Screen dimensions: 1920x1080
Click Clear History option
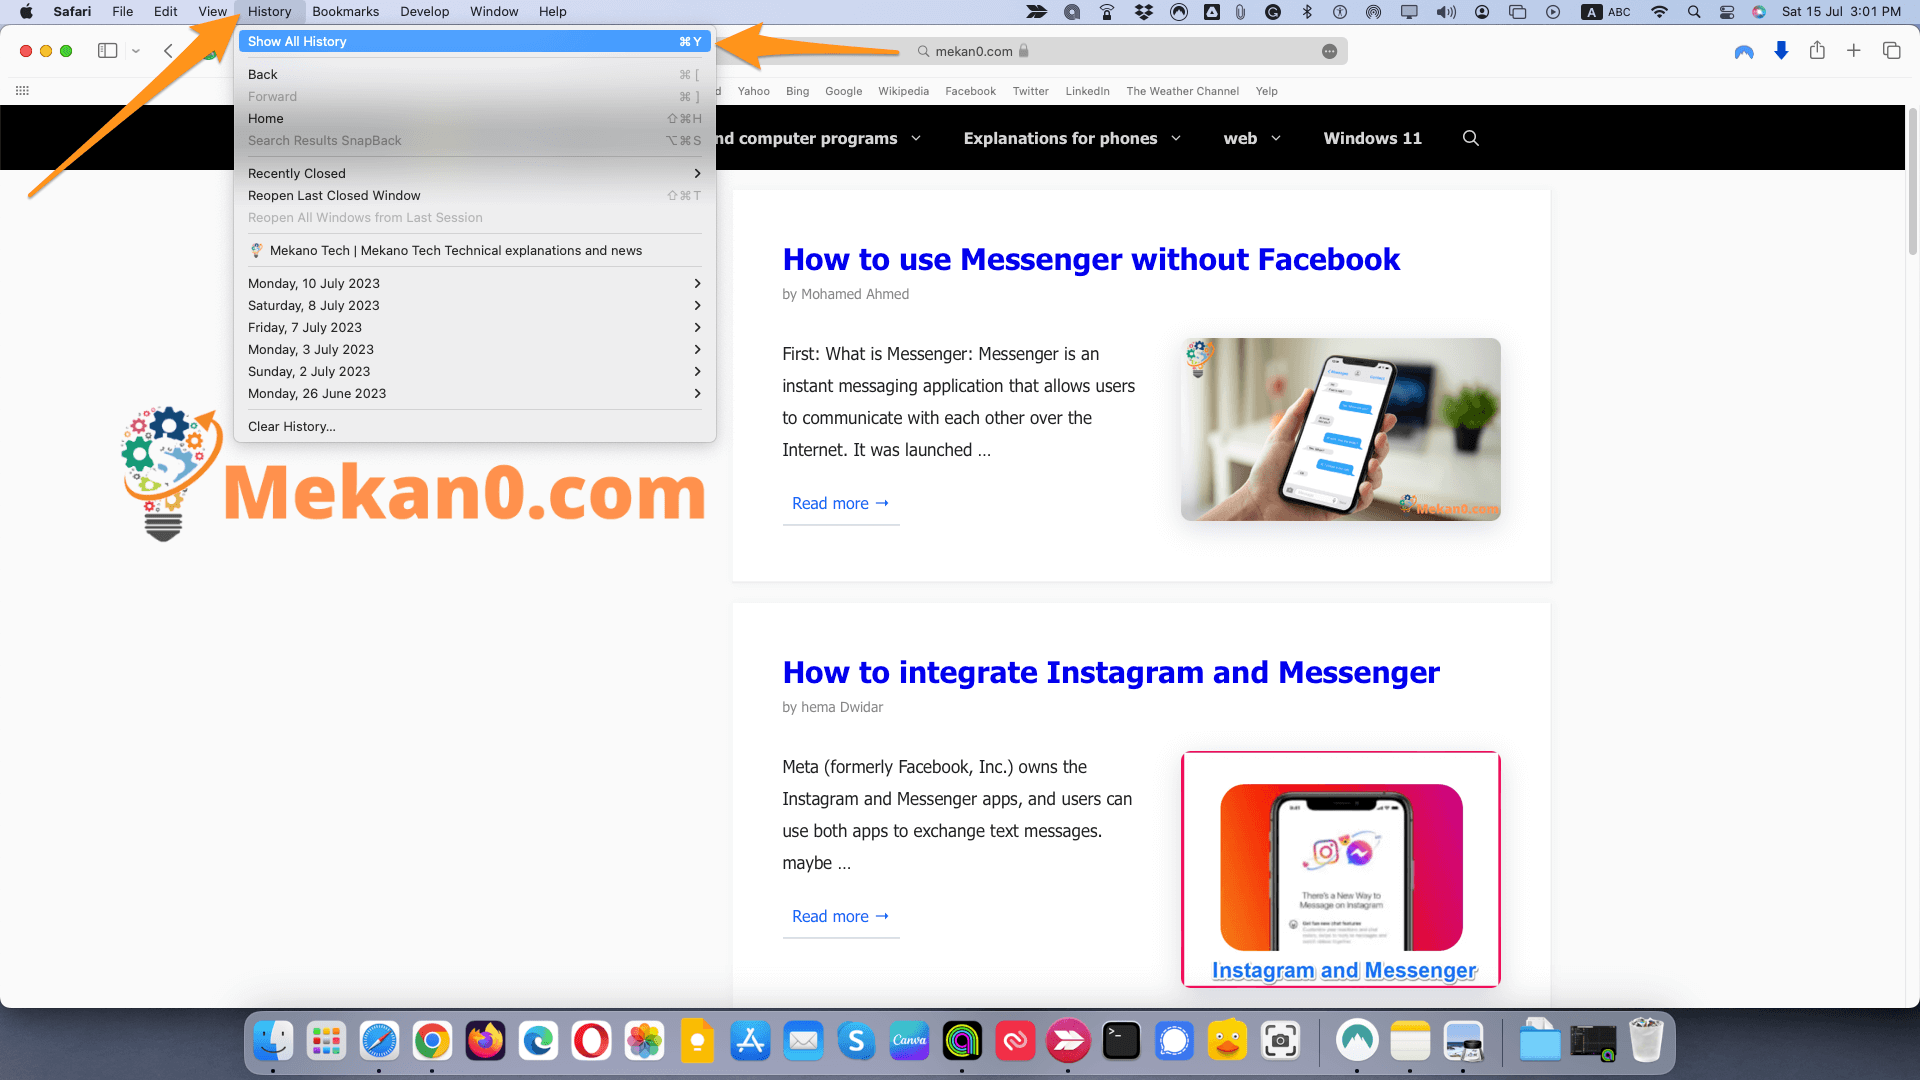(293, 426)
